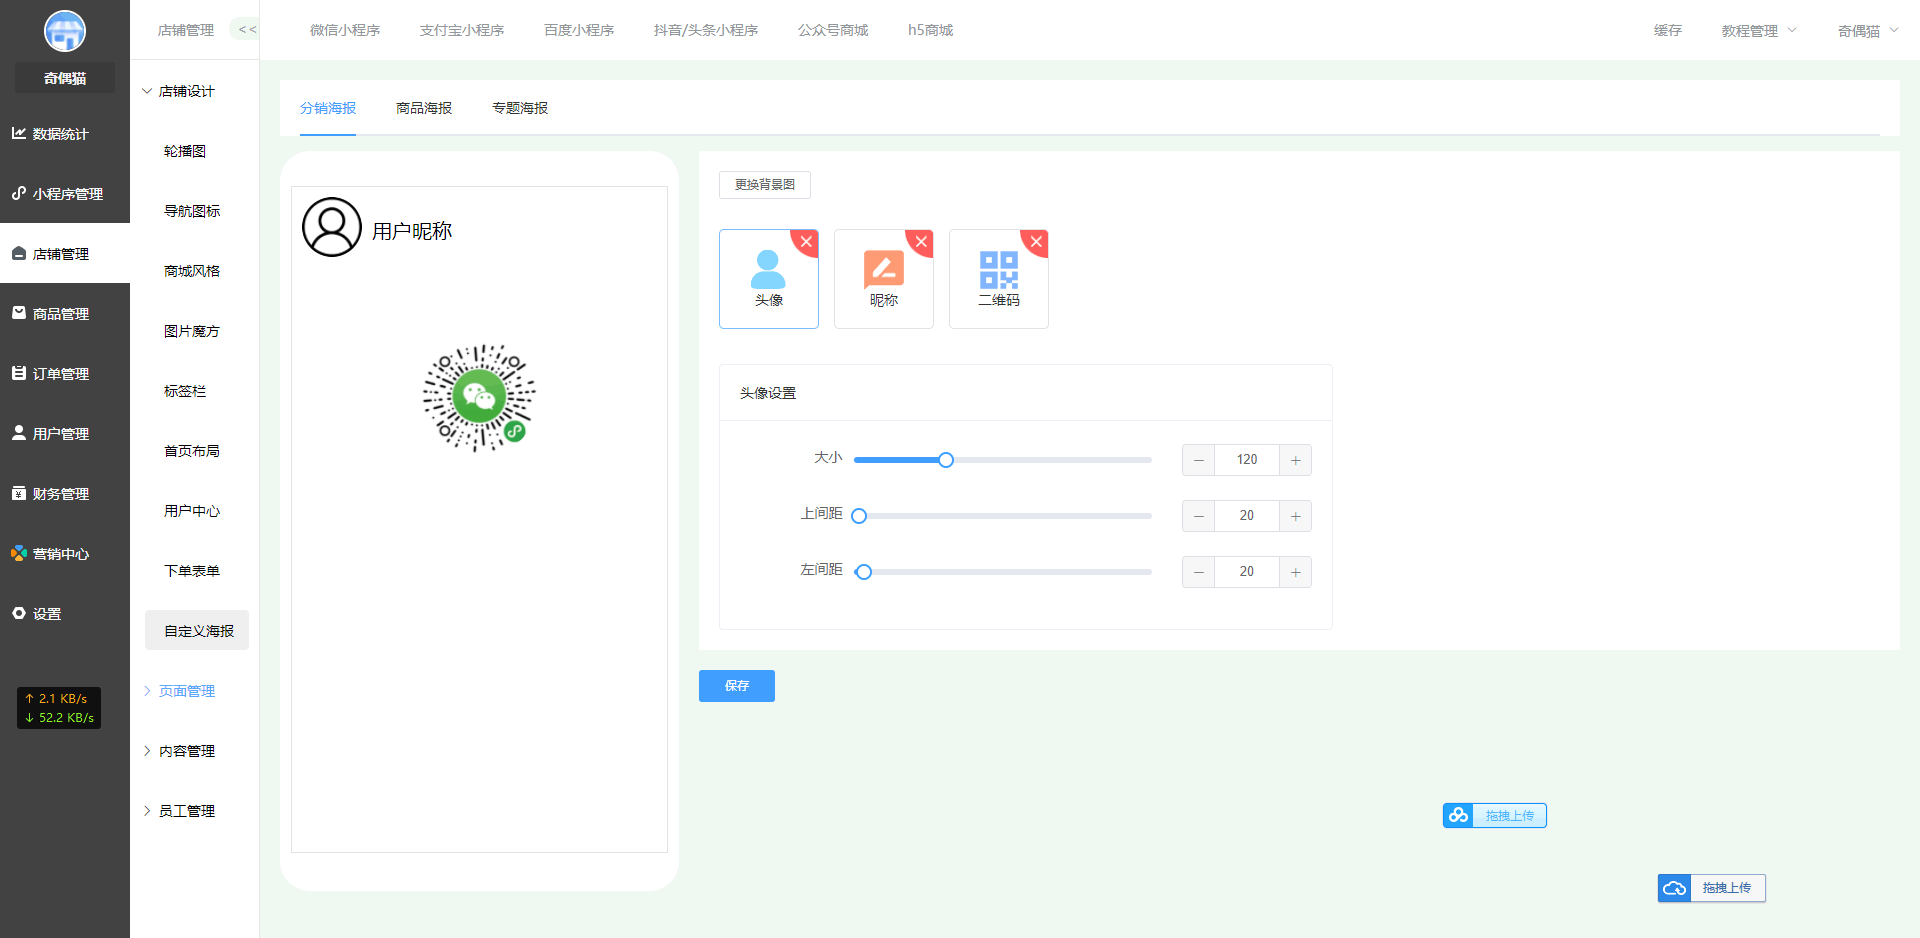1920x938 pixels.
Task: Click the 保存 save button
Action: [x=737, y=686]
